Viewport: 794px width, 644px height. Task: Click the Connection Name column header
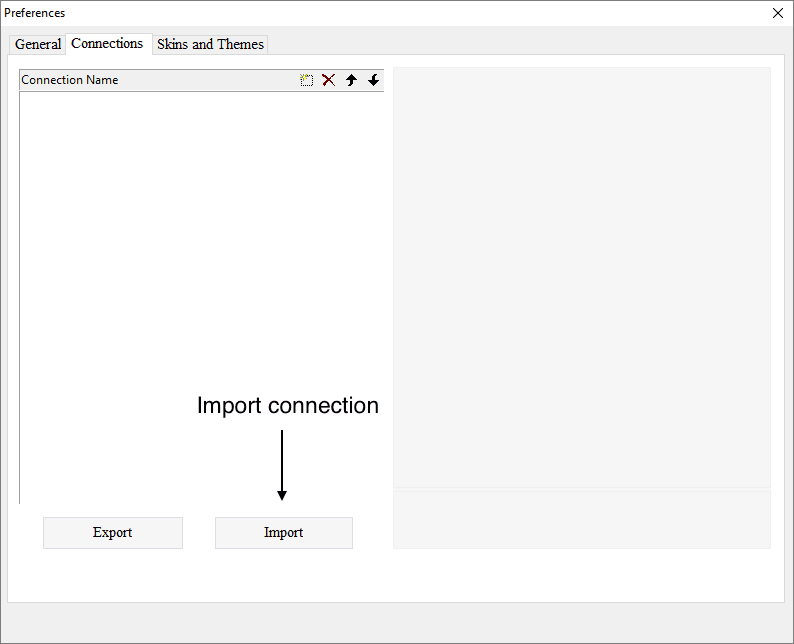pyautogui.click(x=120, y=80)
